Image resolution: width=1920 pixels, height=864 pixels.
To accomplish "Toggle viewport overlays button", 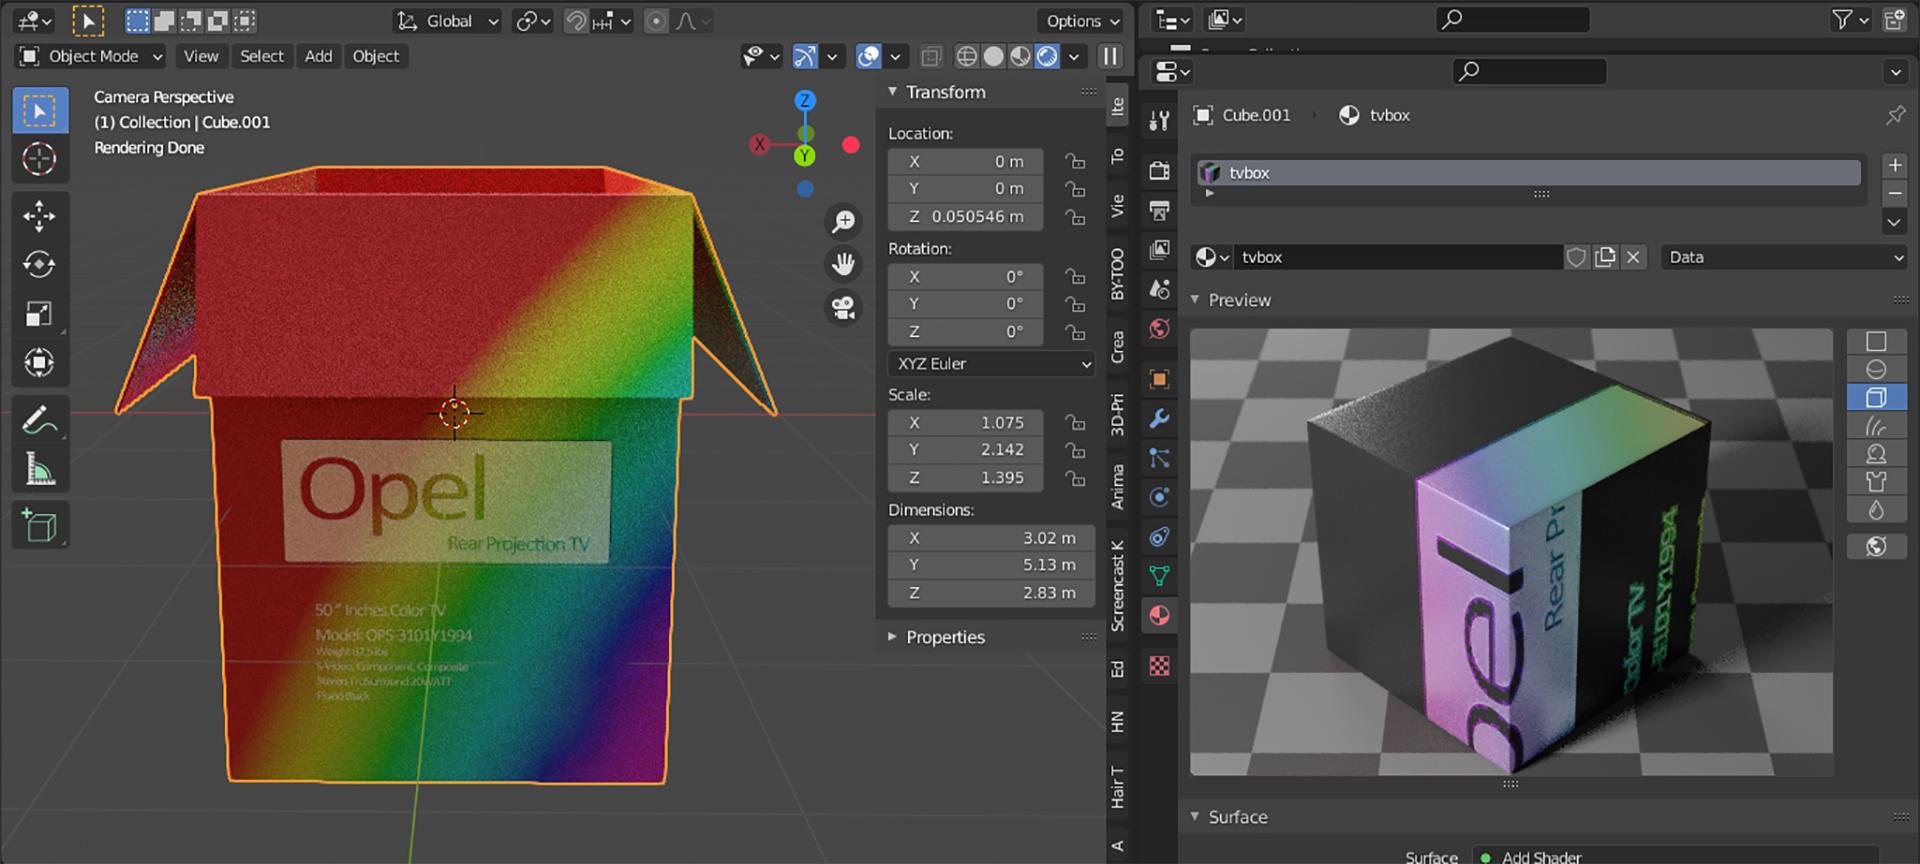I will coord(869,57).
